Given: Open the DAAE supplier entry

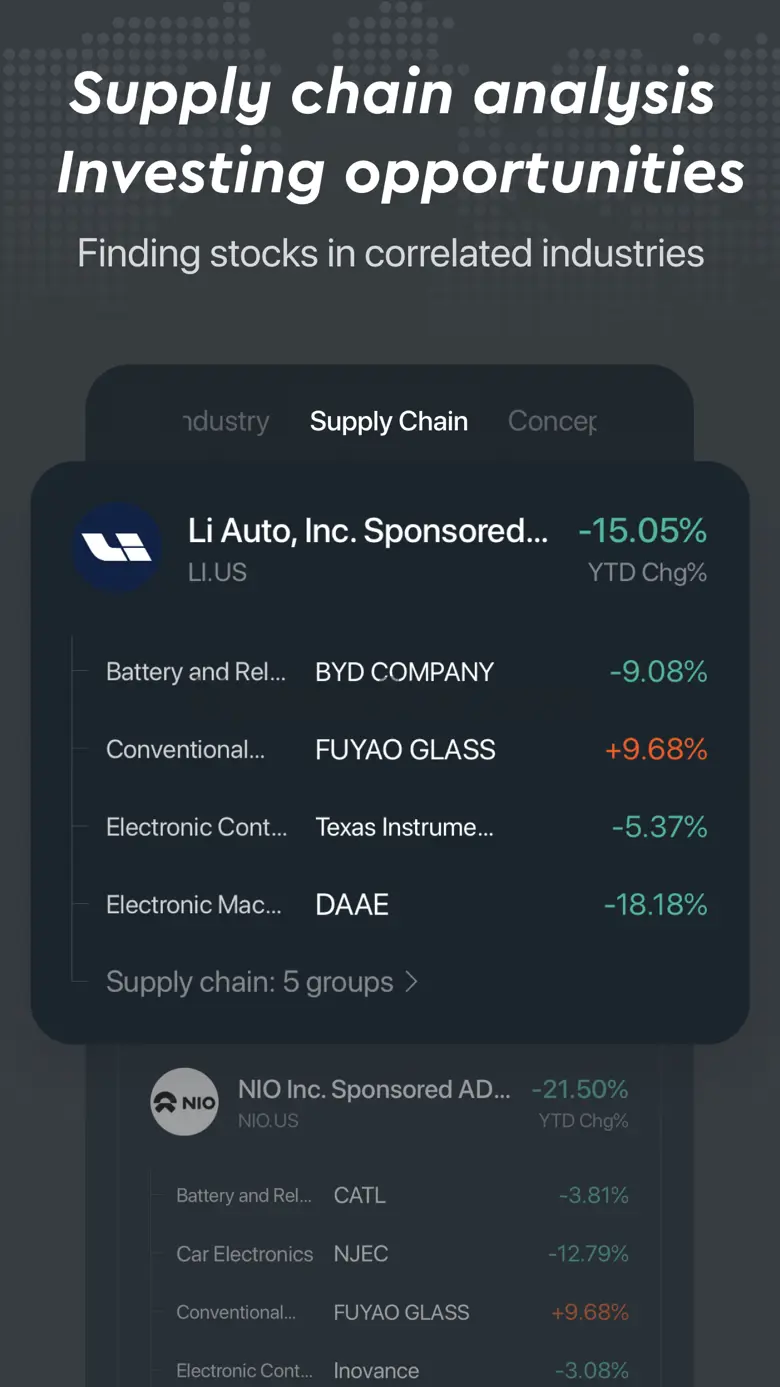Looking at the screenshot, I should (x=352, y=905).
